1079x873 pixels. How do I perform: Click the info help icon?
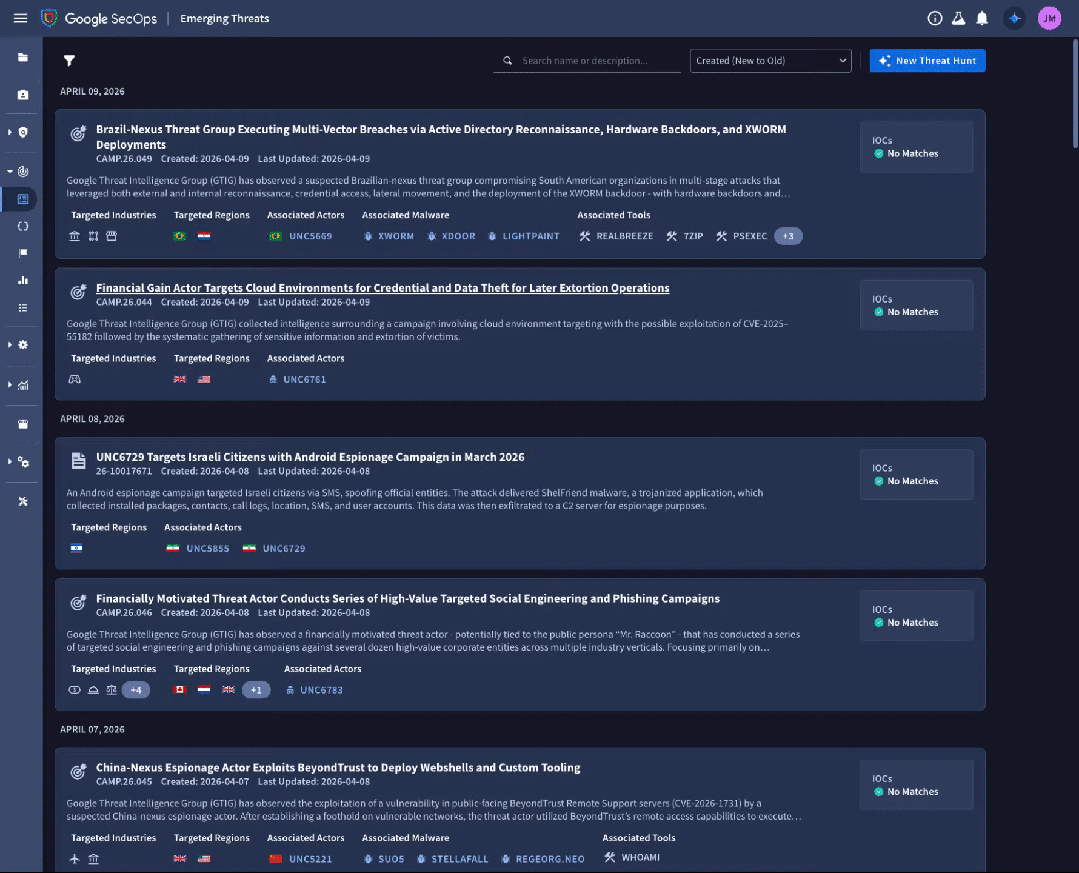[x=935, y=18]
